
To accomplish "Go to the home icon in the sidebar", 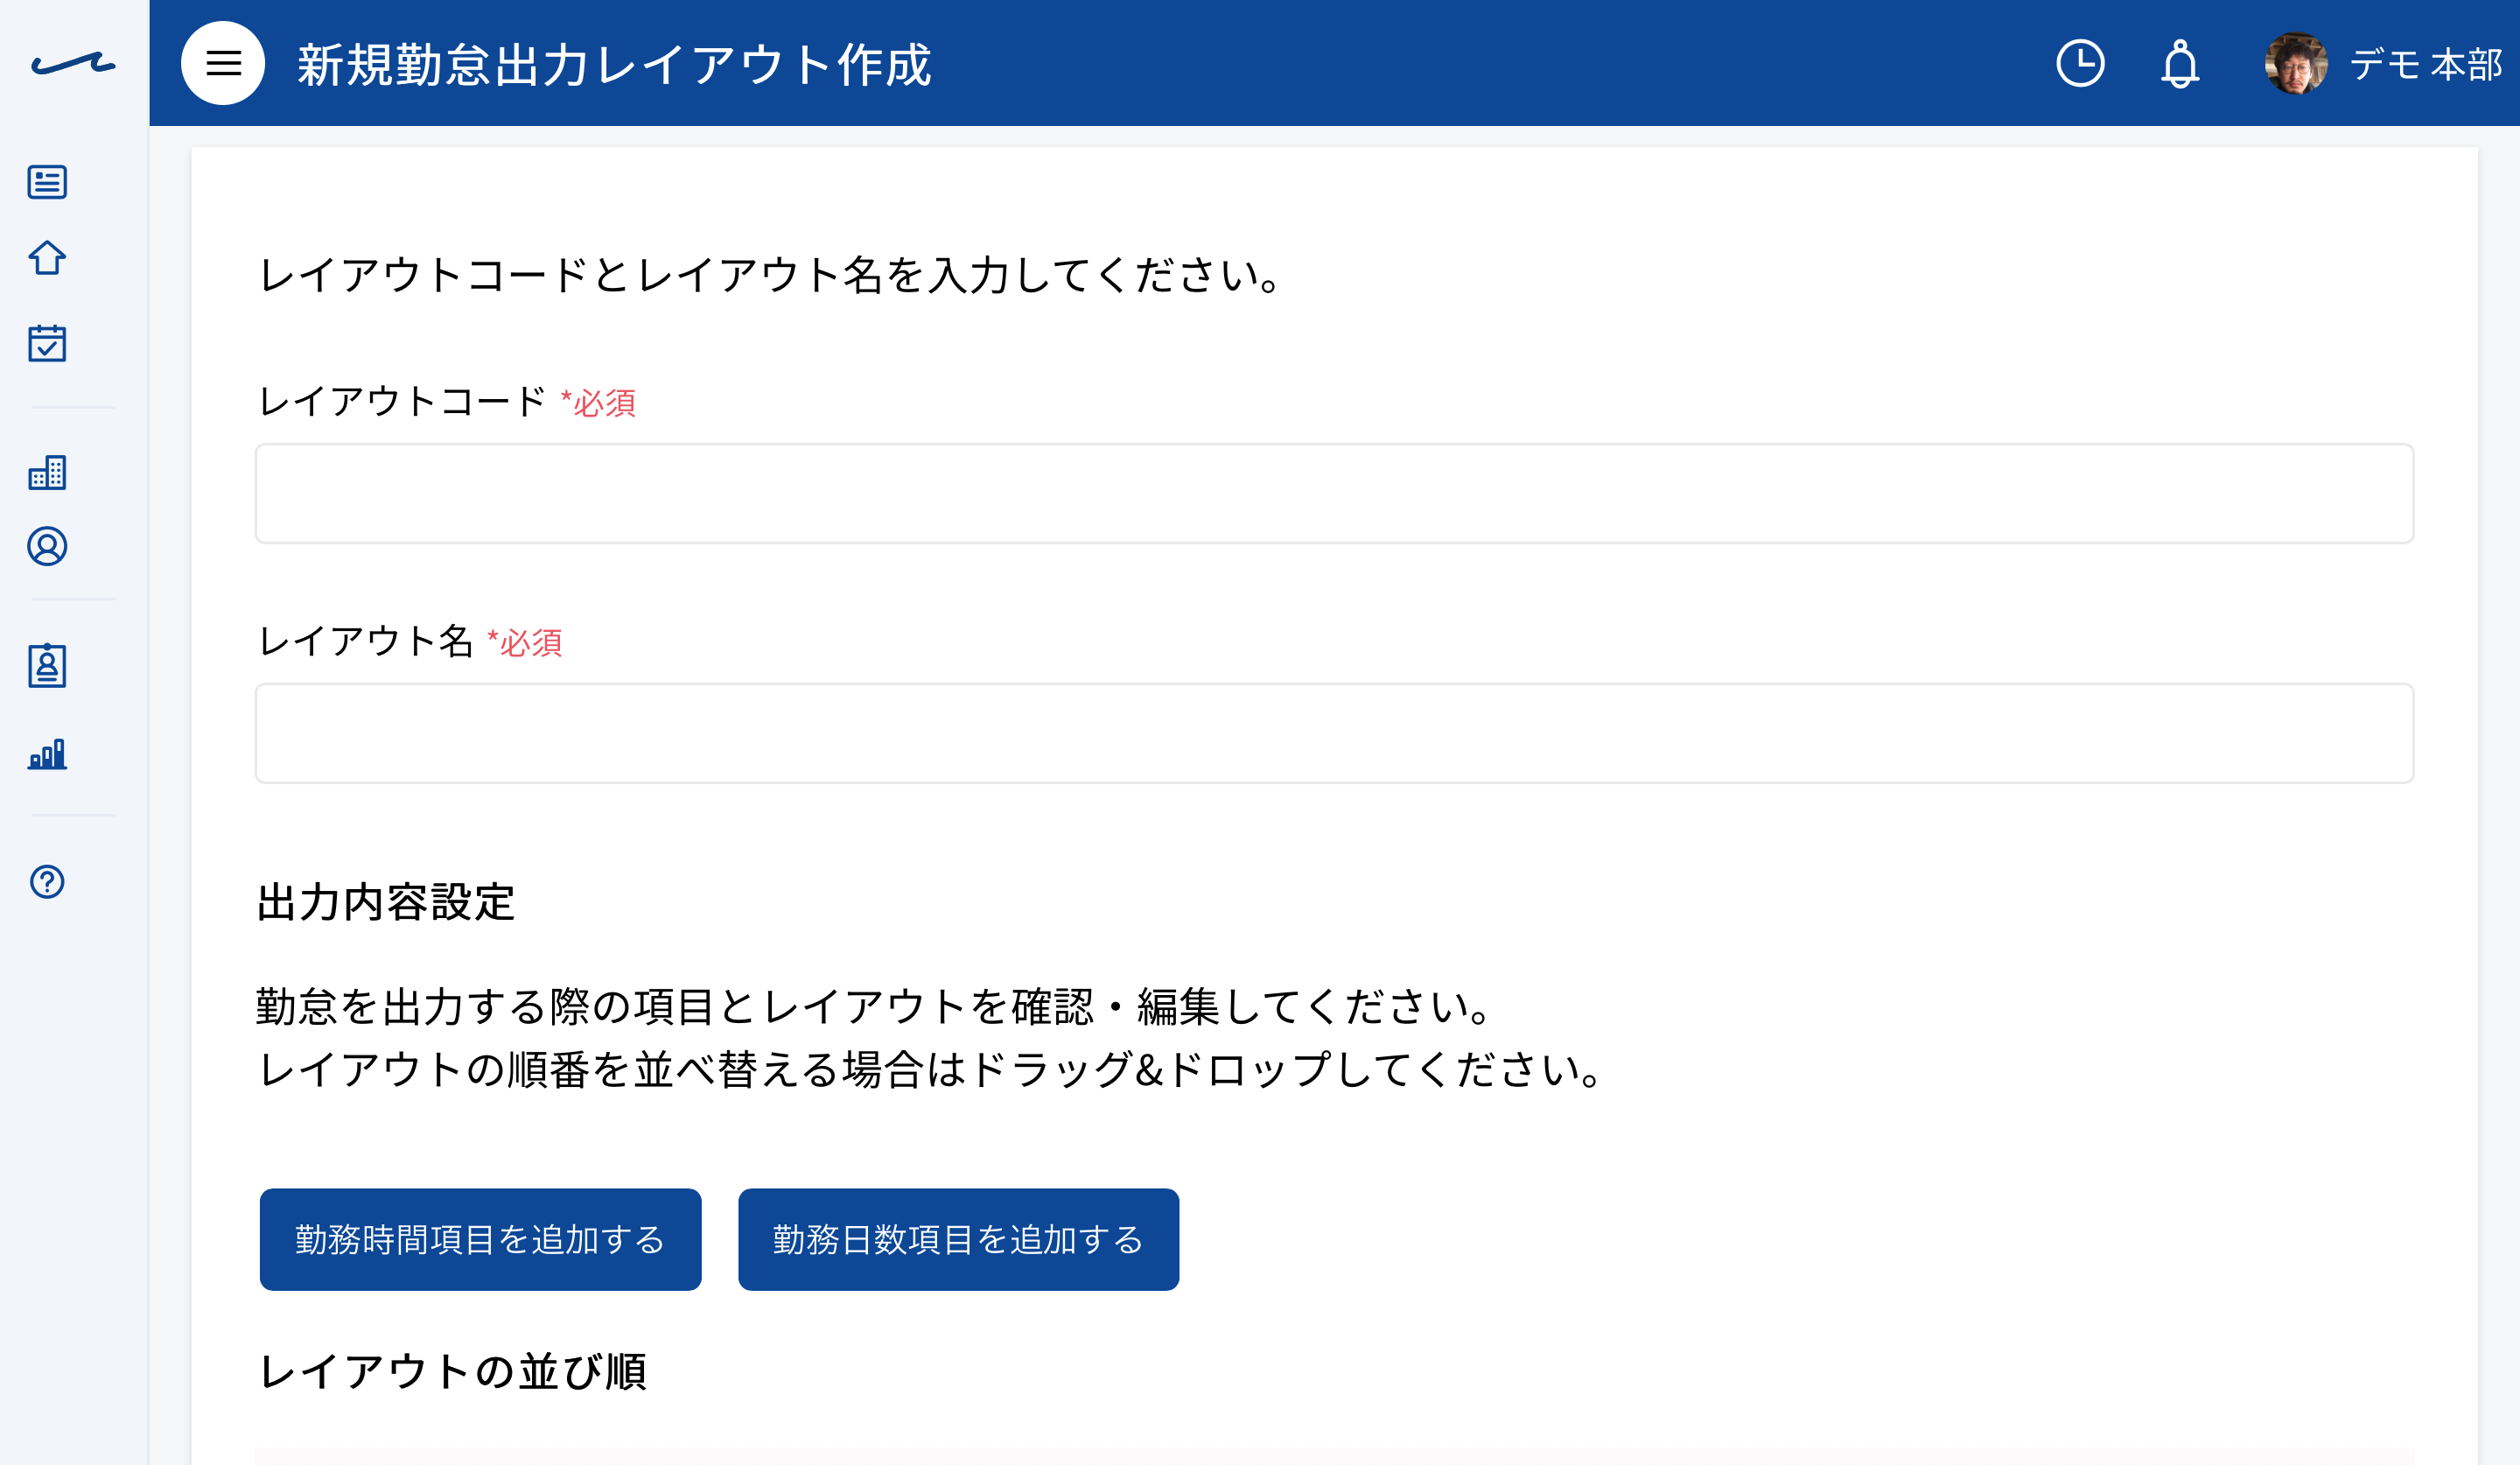I will (47, 258).
